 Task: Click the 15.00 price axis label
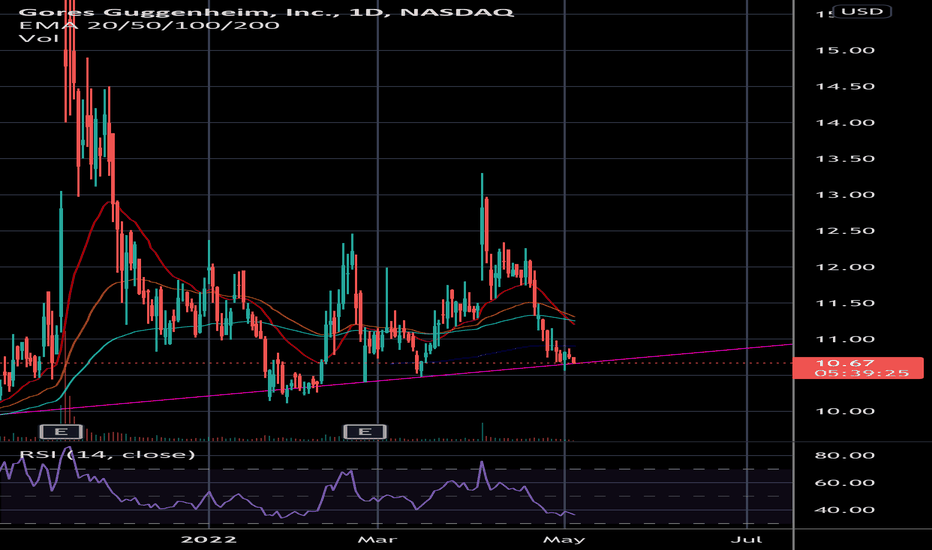click(x=845, y=51)
